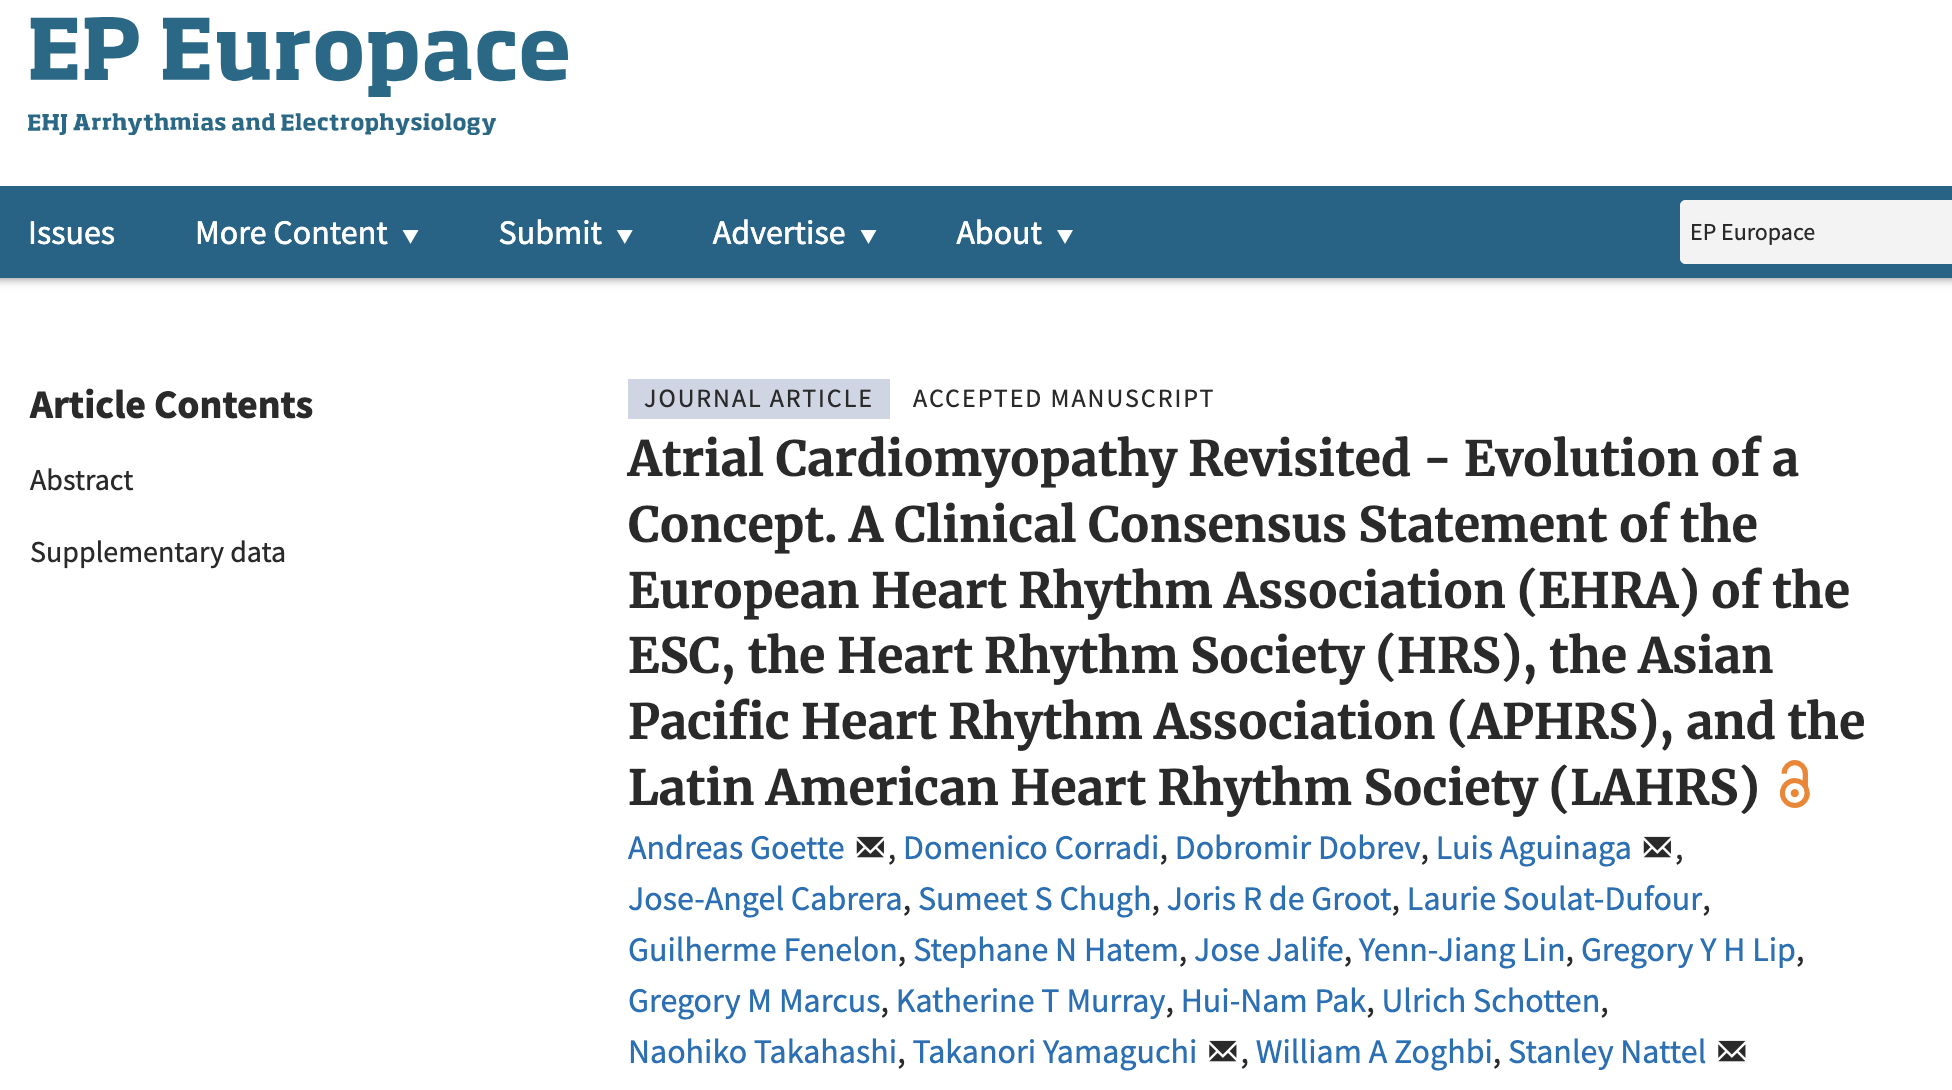This screenshot has width=1952, height=1090.
Task: Open author profile for Domenico Corradi
Action: [x=1030, y=848]
